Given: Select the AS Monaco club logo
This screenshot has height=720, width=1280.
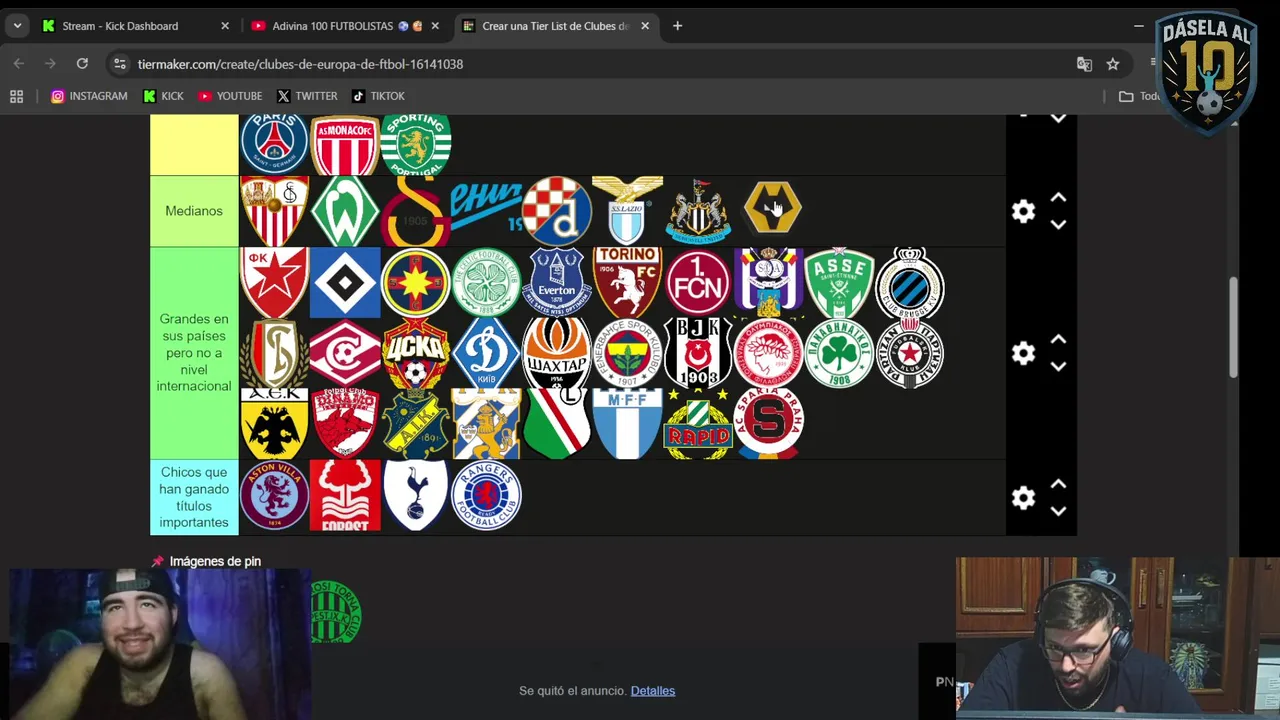Looking at the screenshot, I should coord(345,145).
